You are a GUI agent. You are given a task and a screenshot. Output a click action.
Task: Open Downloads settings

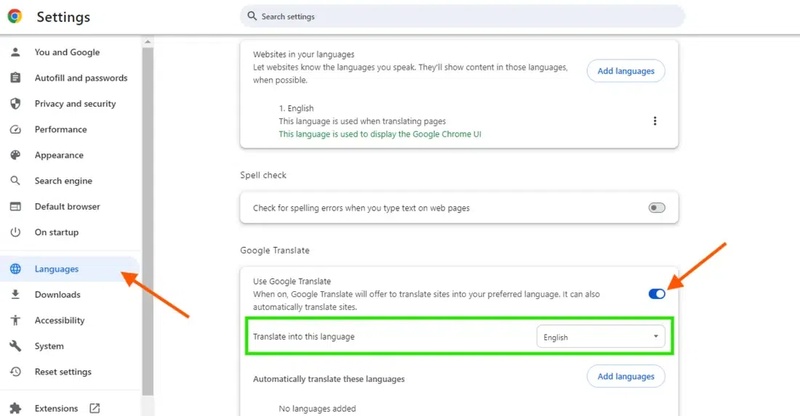coord(58,295)
